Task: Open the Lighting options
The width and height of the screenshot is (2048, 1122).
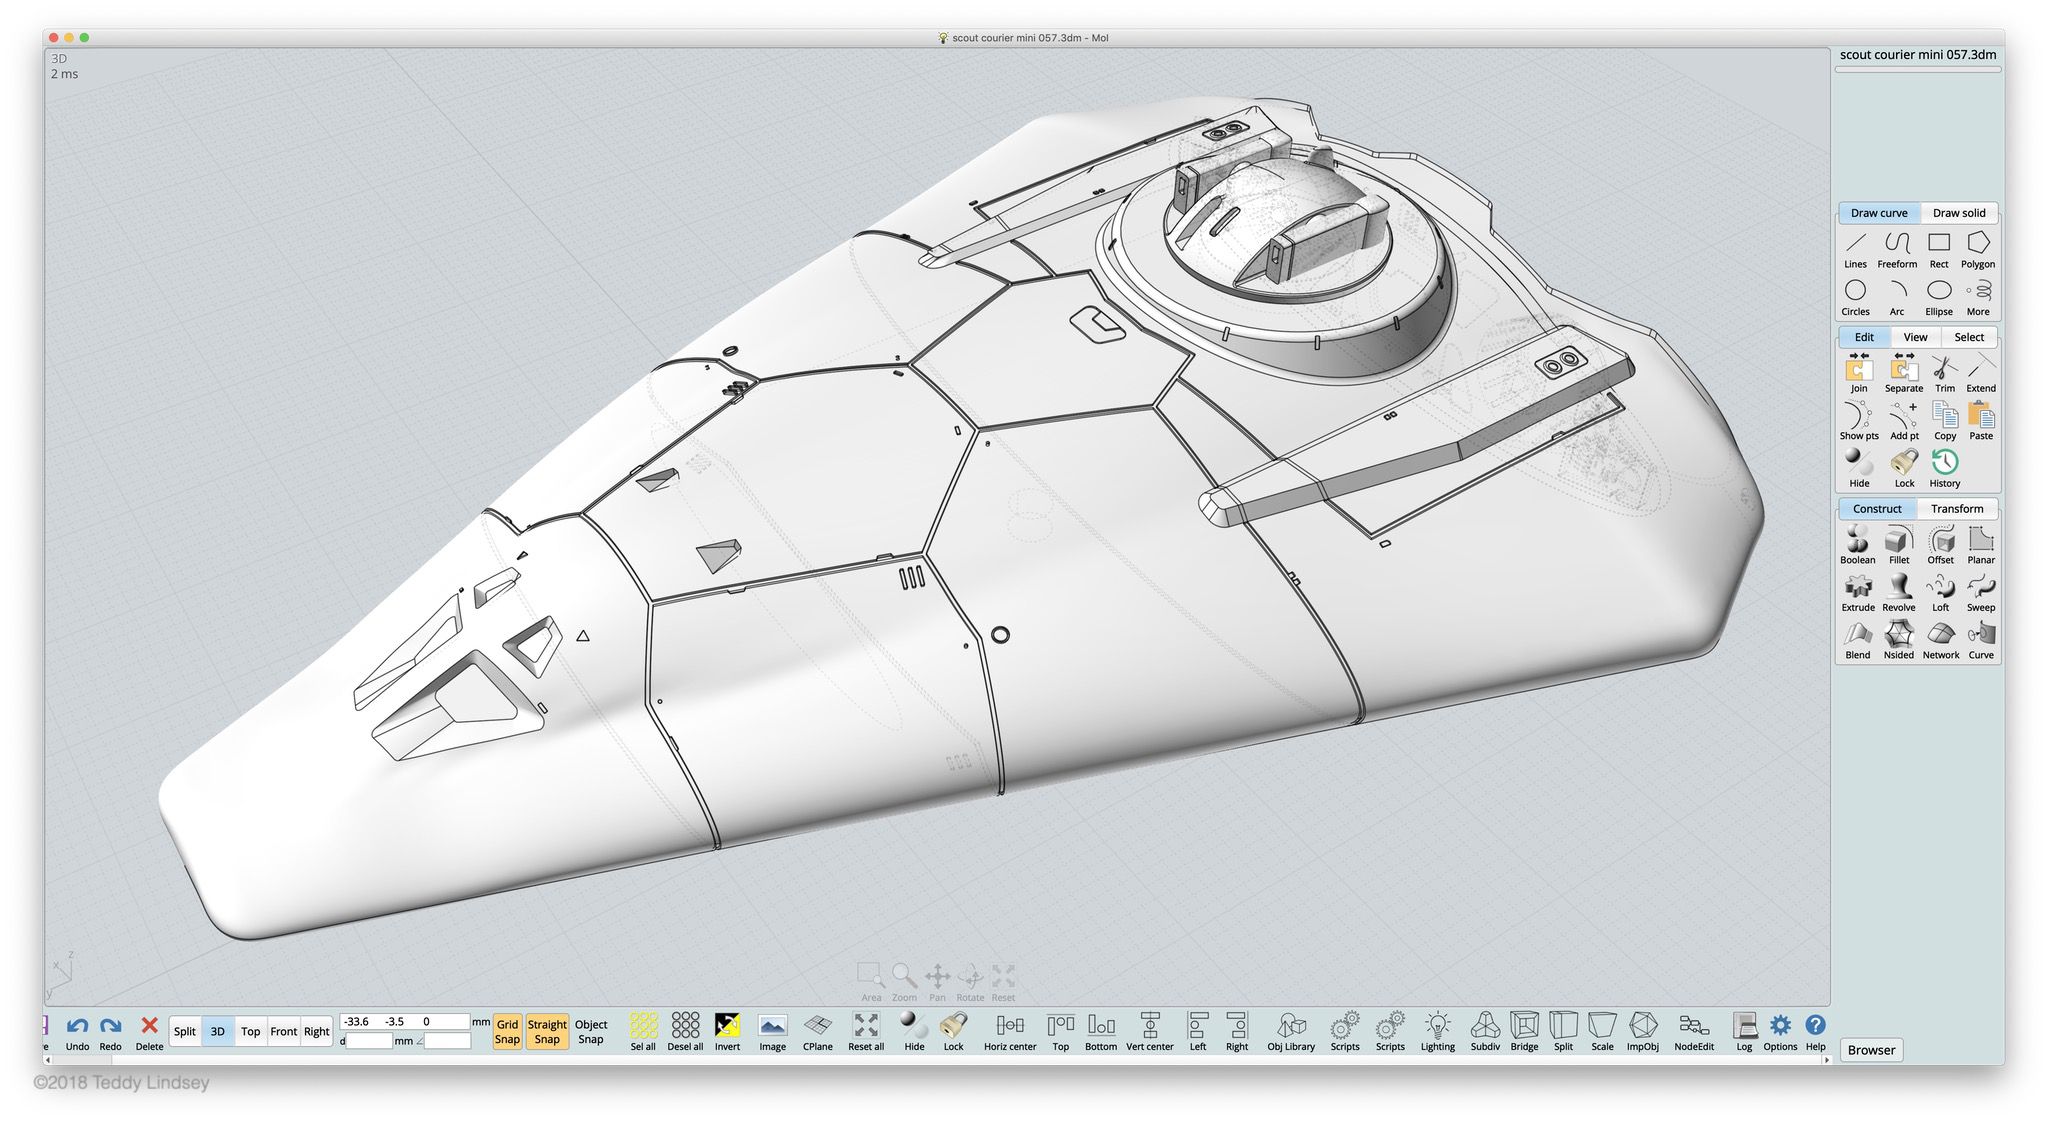Action: click(1438, 1033)
